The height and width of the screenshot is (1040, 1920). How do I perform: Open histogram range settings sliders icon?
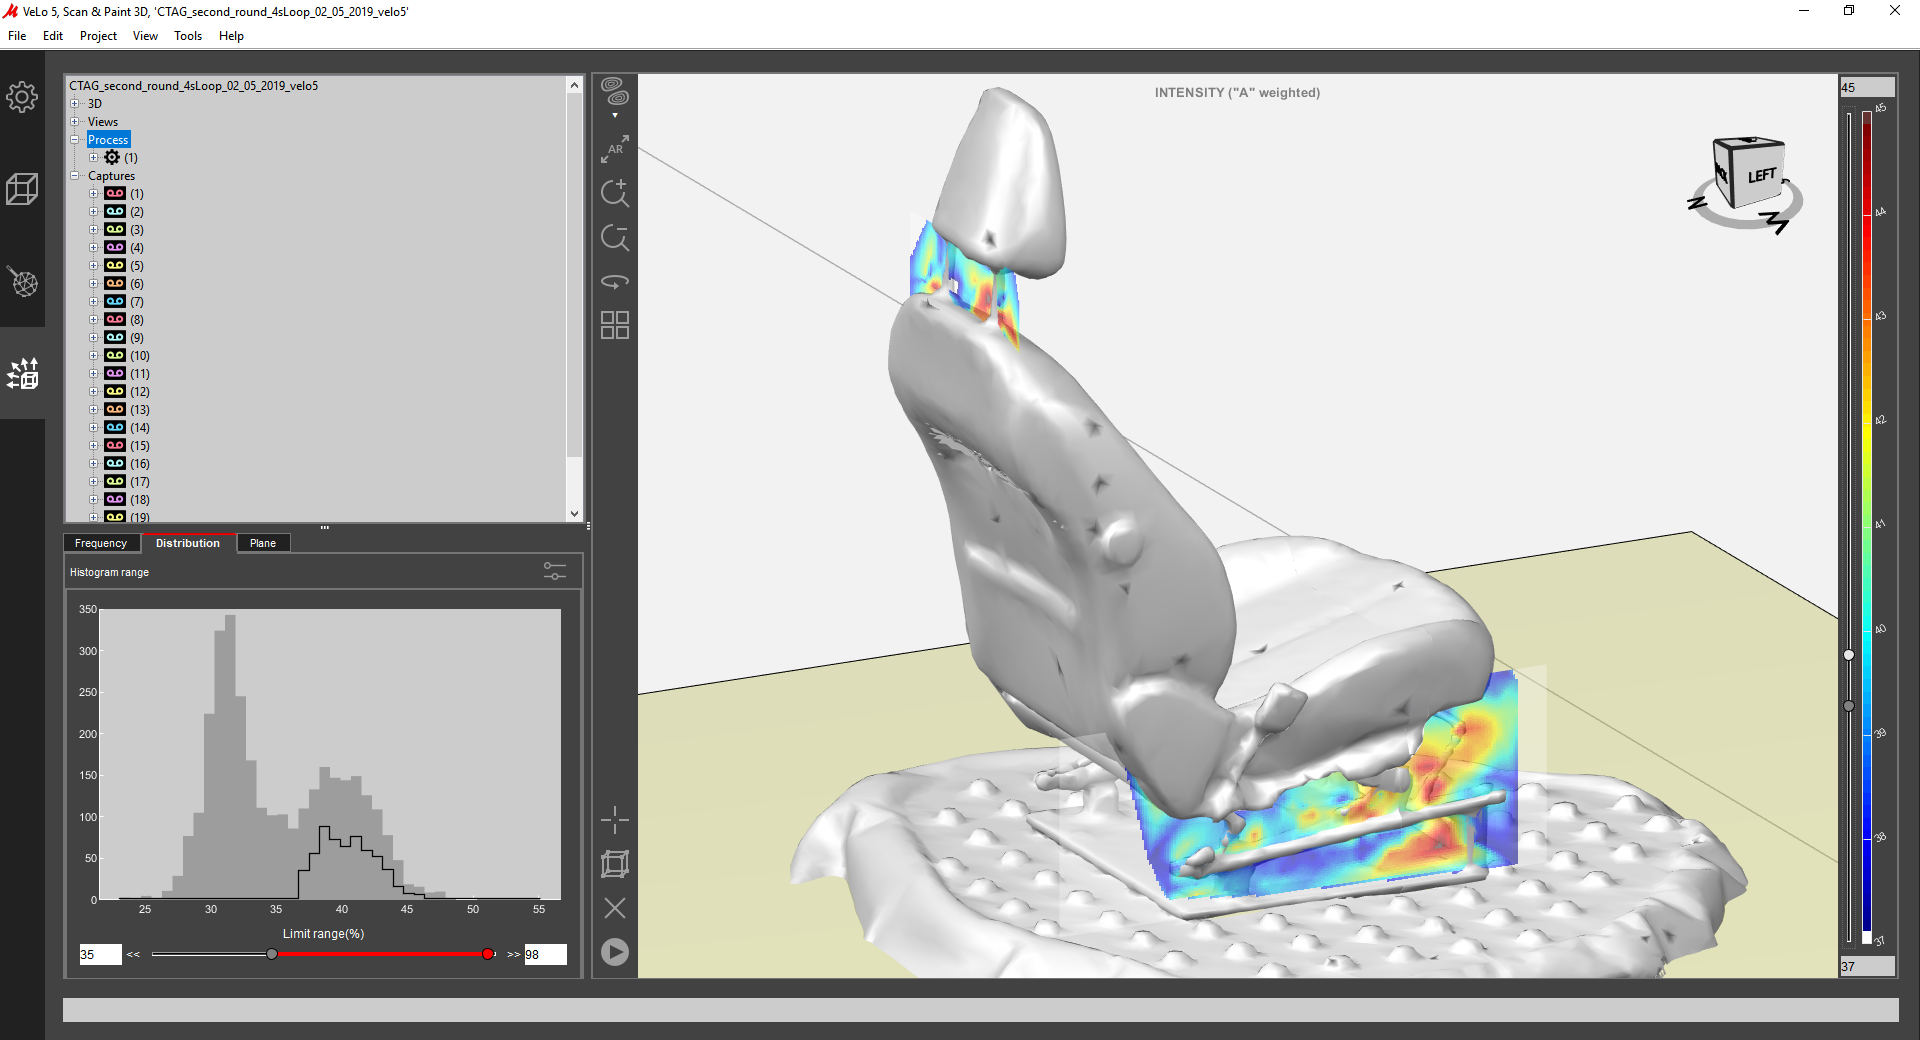click(x=555, y=571)
